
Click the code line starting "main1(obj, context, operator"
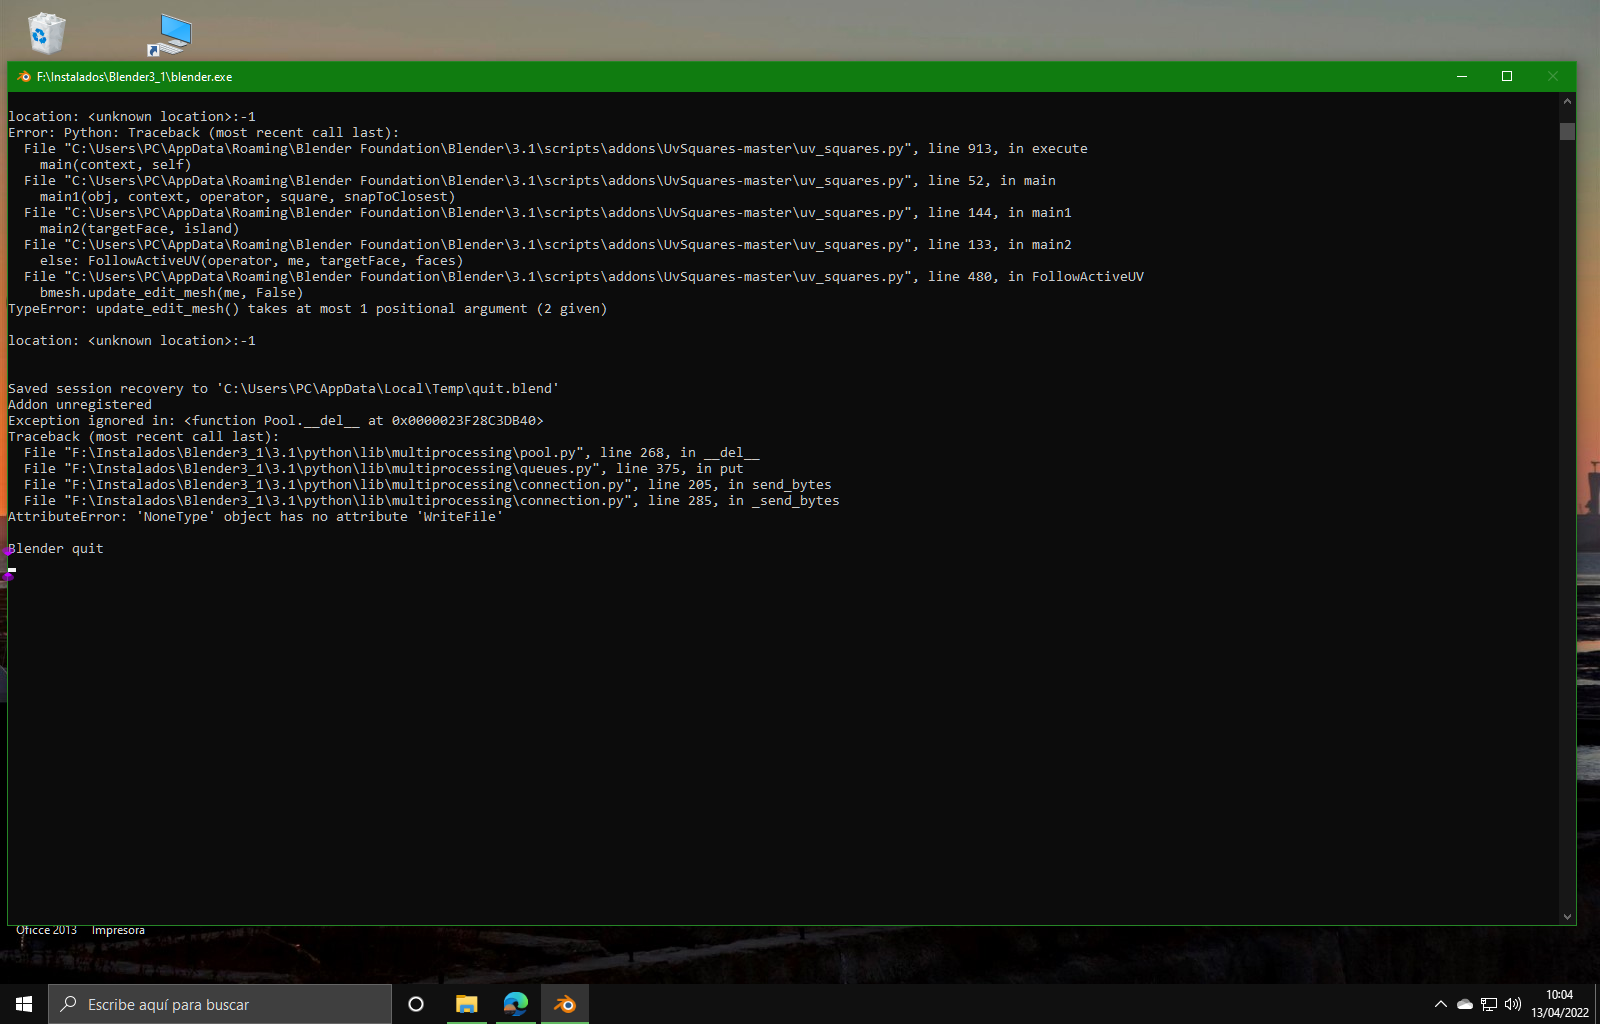coord(248,197)
